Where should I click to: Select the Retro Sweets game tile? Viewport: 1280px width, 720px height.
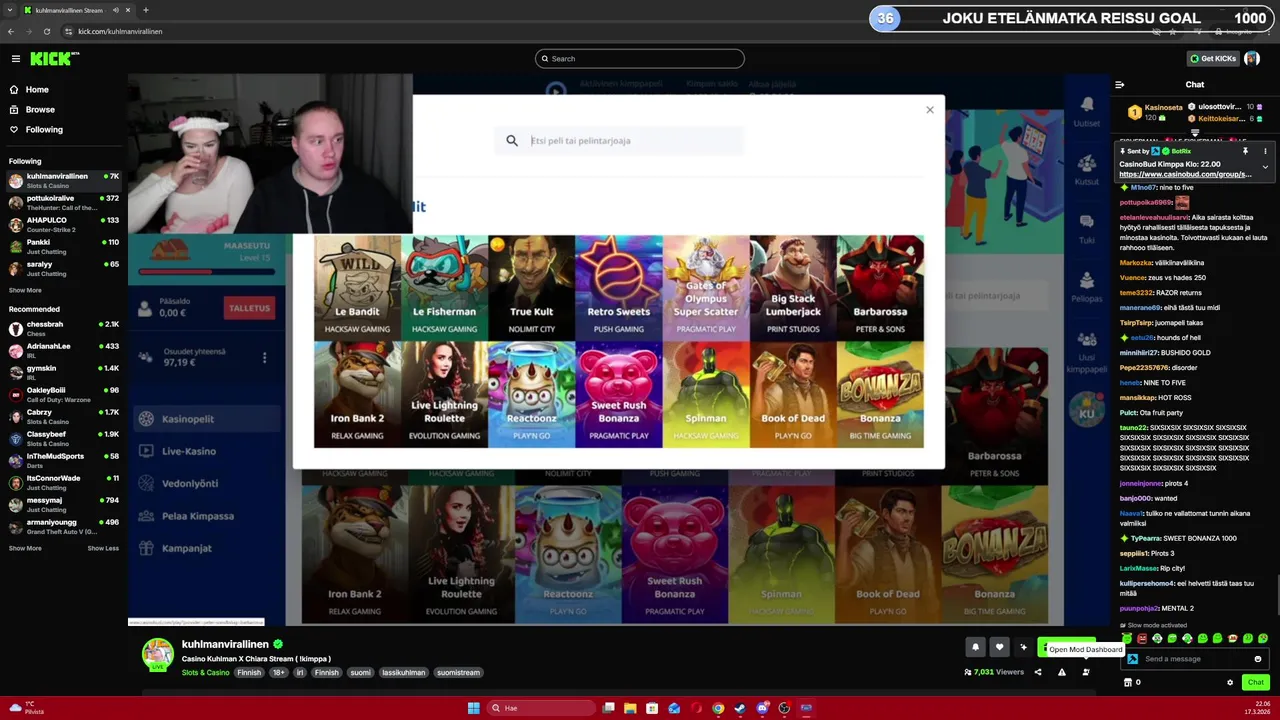(x=618, y=287)
